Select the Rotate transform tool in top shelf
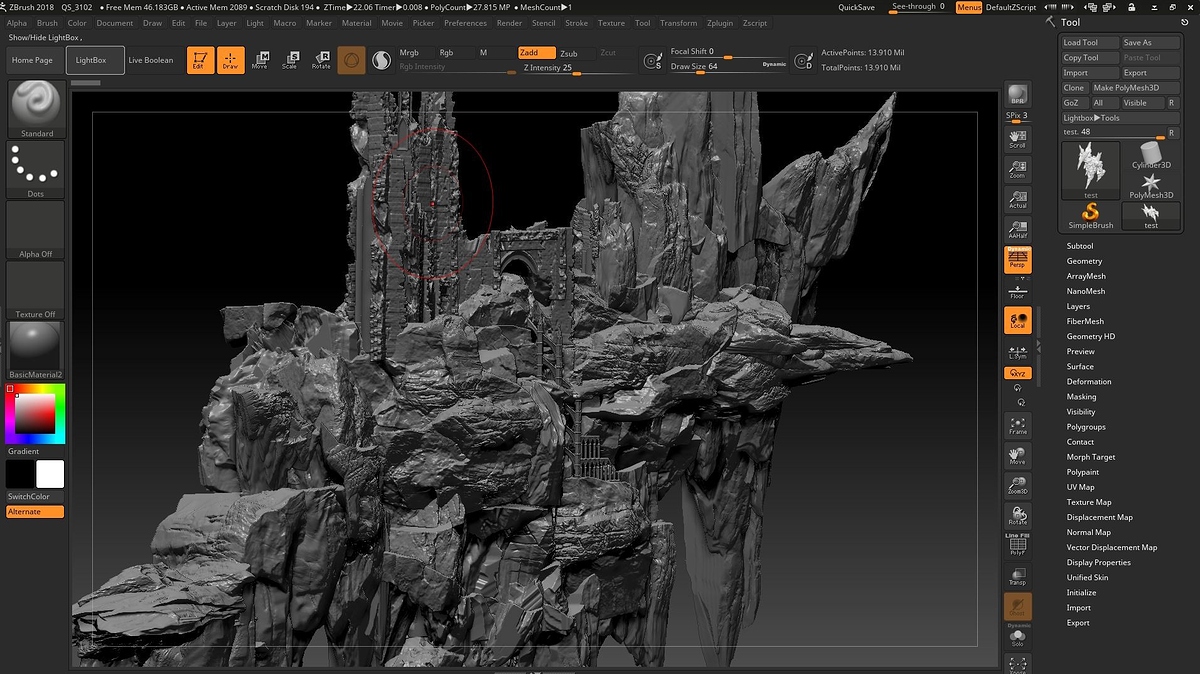Image resolution: width=1200 pixels, height=674 pixels. (321, 60)
